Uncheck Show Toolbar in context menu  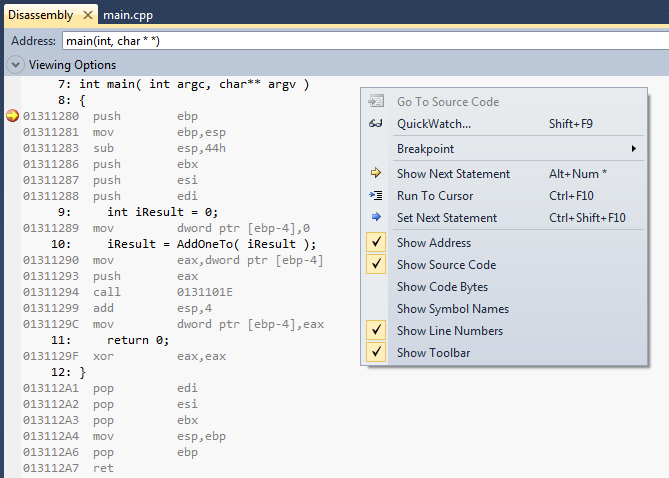pos(433,353)
